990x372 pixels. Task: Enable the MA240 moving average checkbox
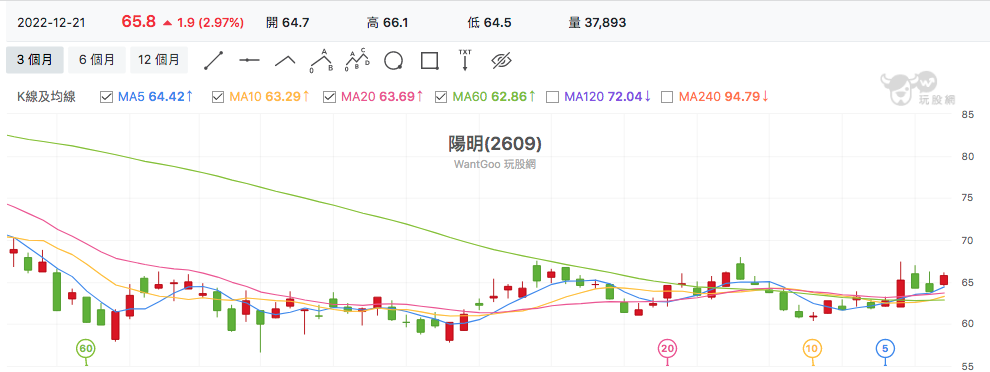pos(667,97)
